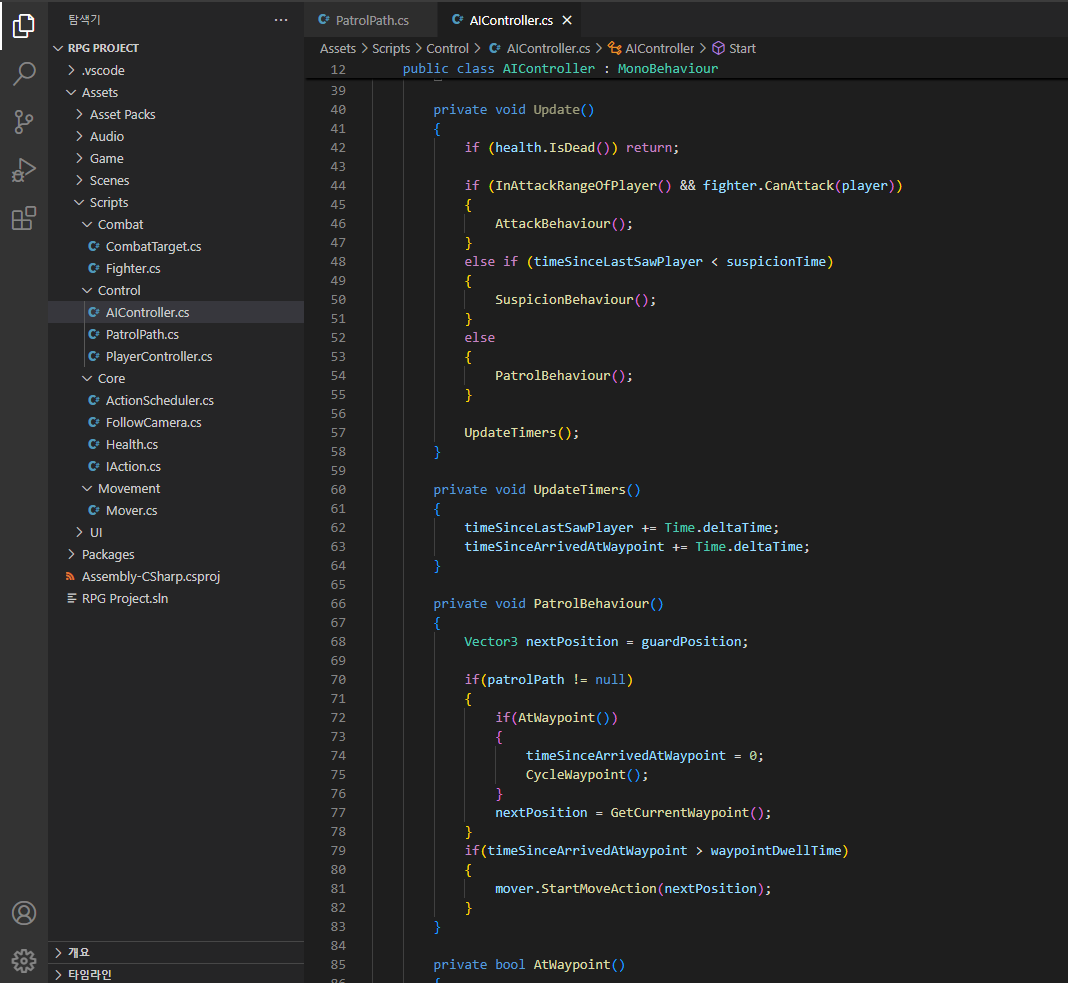Viewport: 1068px width, 983px height.
Task: Open the Manage settings gear icon
Action: pyautogui.click(x=24, y=960)
